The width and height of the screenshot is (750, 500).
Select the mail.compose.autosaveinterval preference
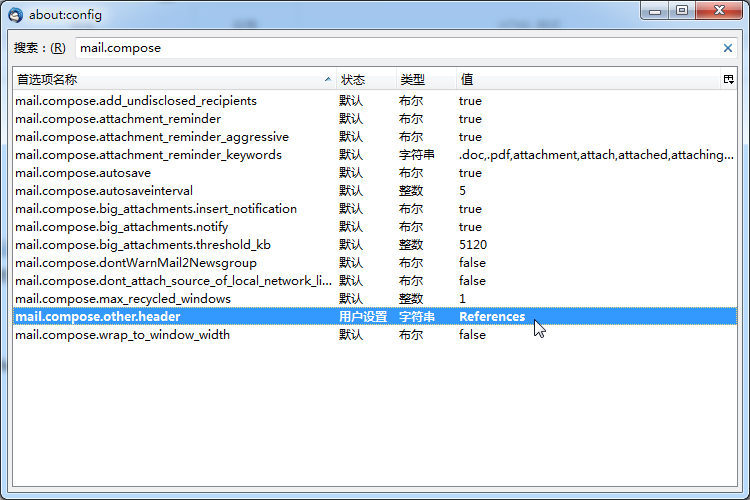click(375, 191)
